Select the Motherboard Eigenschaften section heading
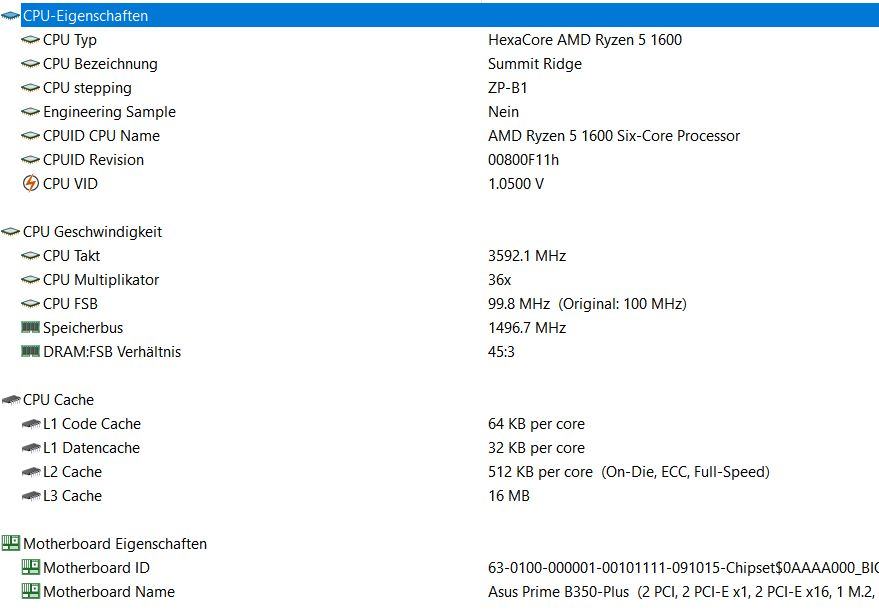This screenshot has width=879, height=611. [115, 544]
